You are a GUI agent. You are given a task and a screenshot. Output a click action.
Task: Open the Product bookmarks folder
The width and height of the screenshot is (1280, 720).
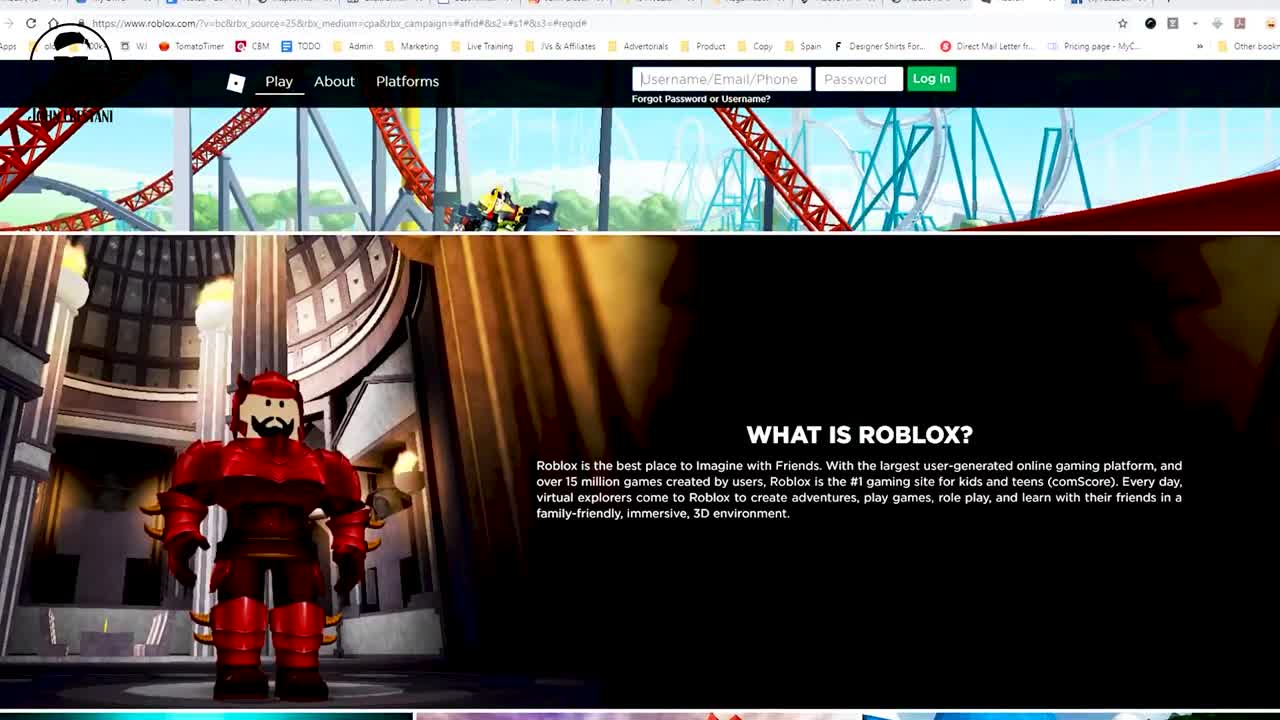(702, 46)
